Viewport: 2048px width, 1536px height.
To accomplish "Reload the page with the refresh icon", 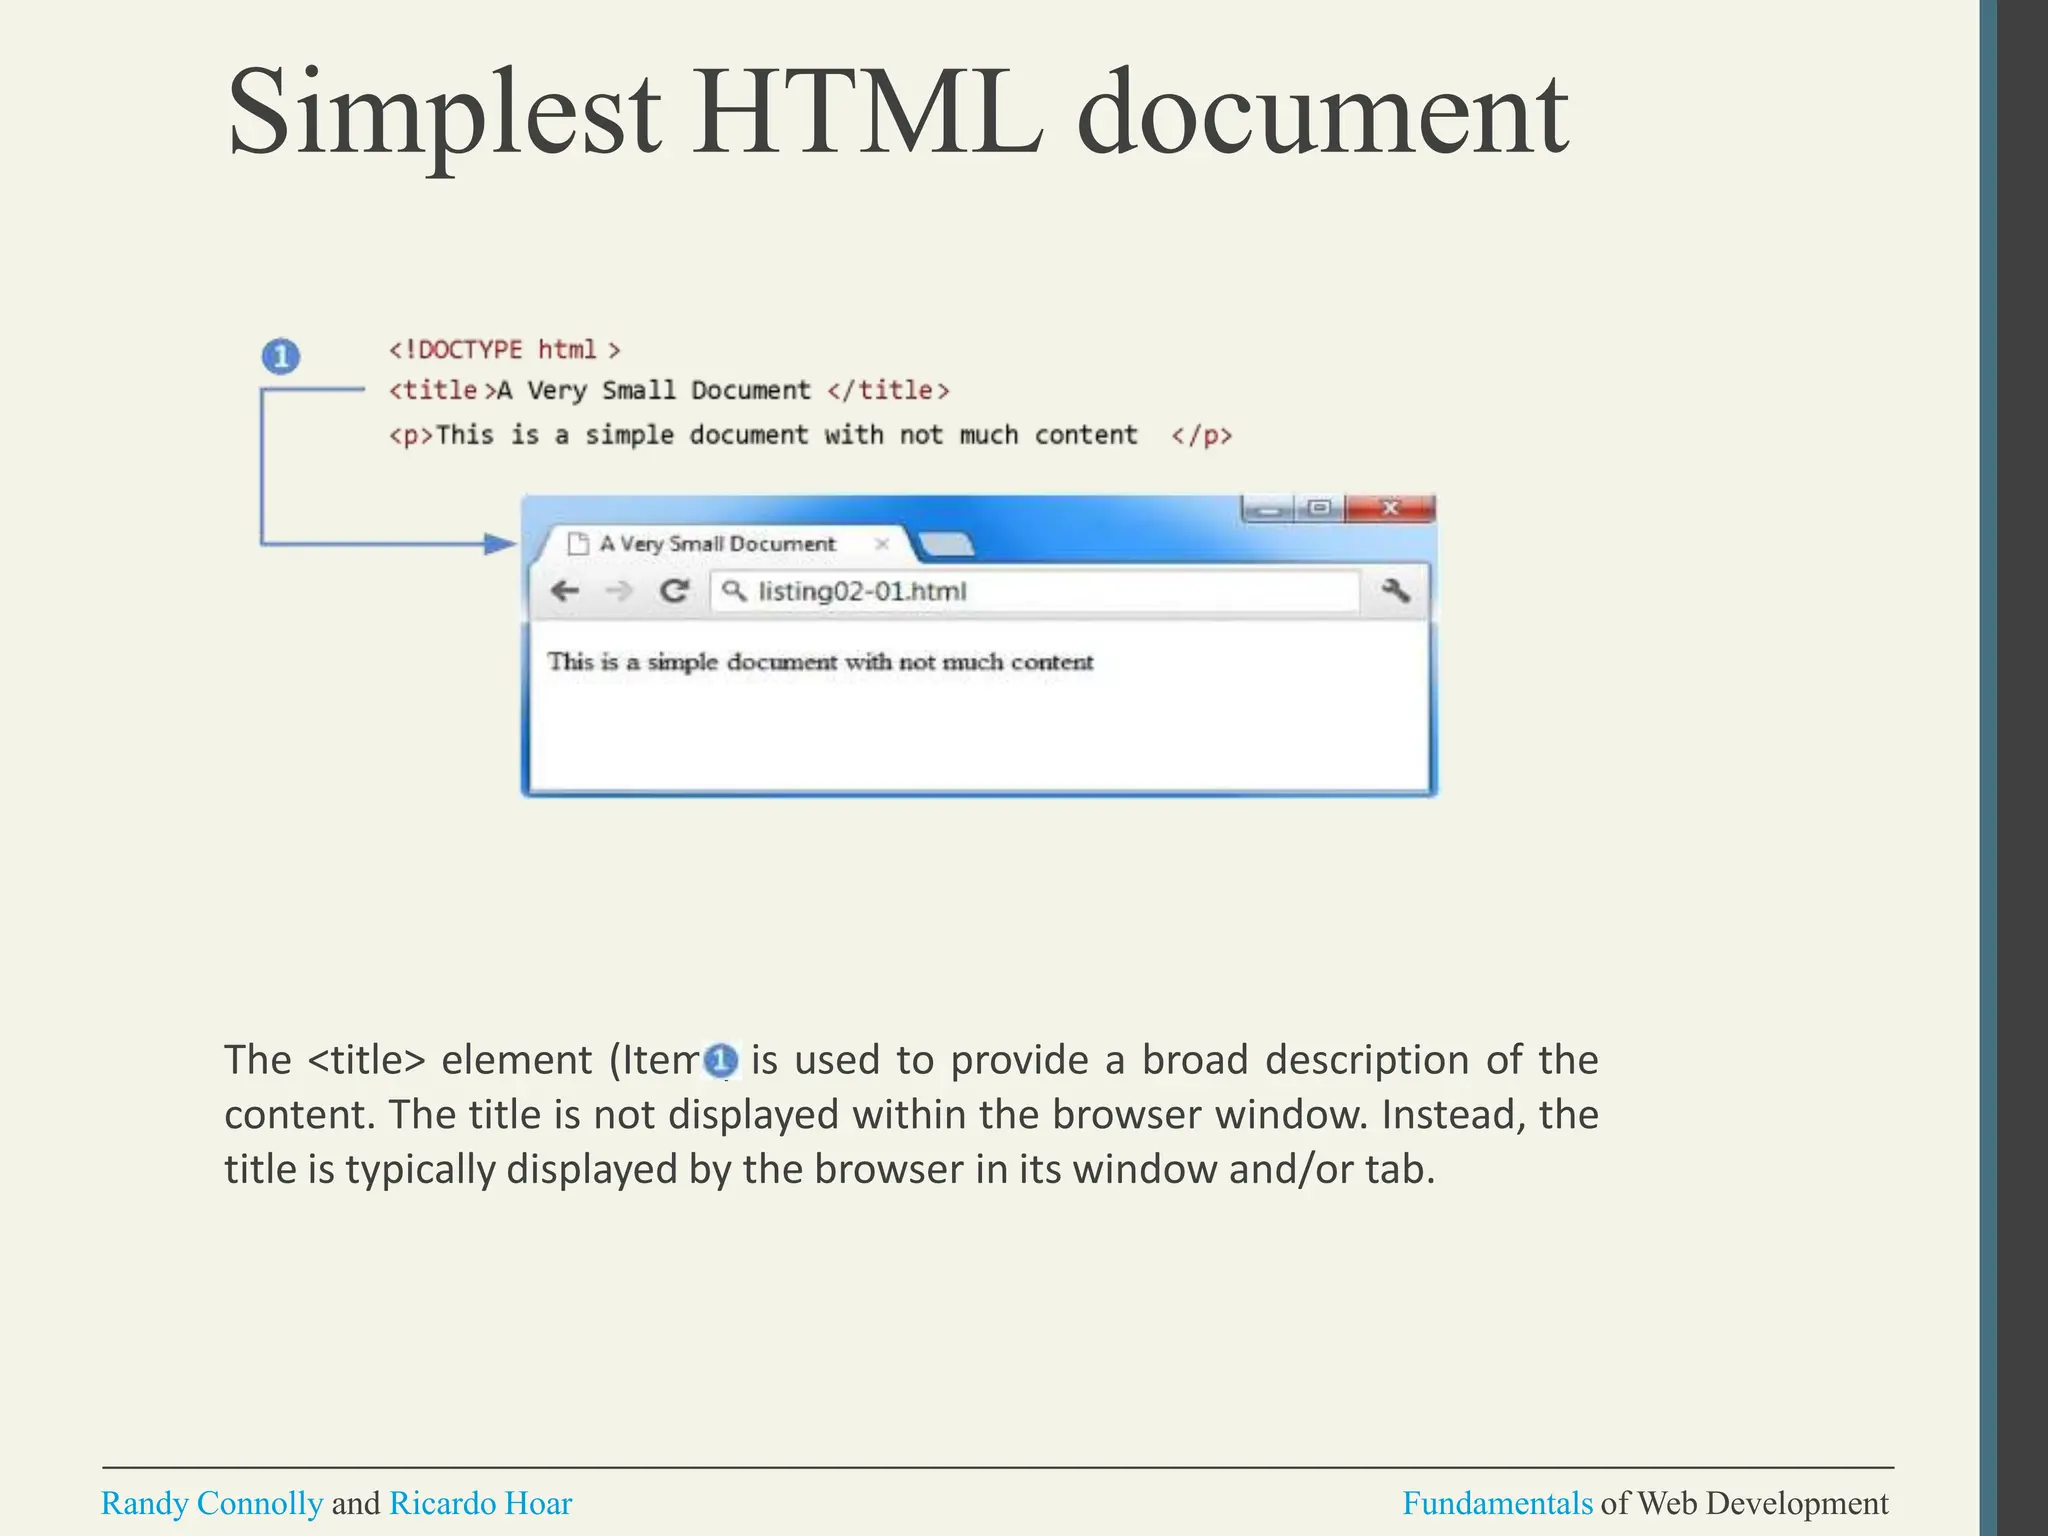I will pos(675,591).
